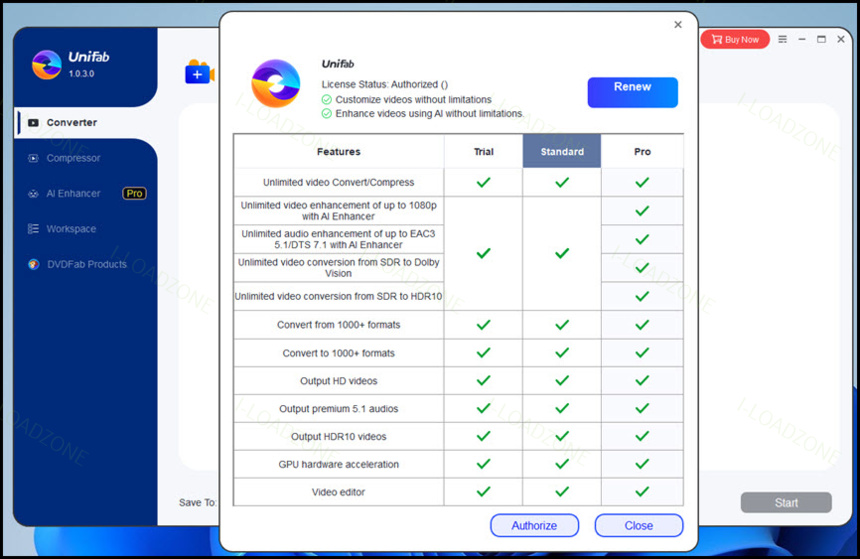This screenshot has height=559, width=860.
Task: Click the DVDFab Products logo icon
Action: pyautogui.click(x=33, y=264)
